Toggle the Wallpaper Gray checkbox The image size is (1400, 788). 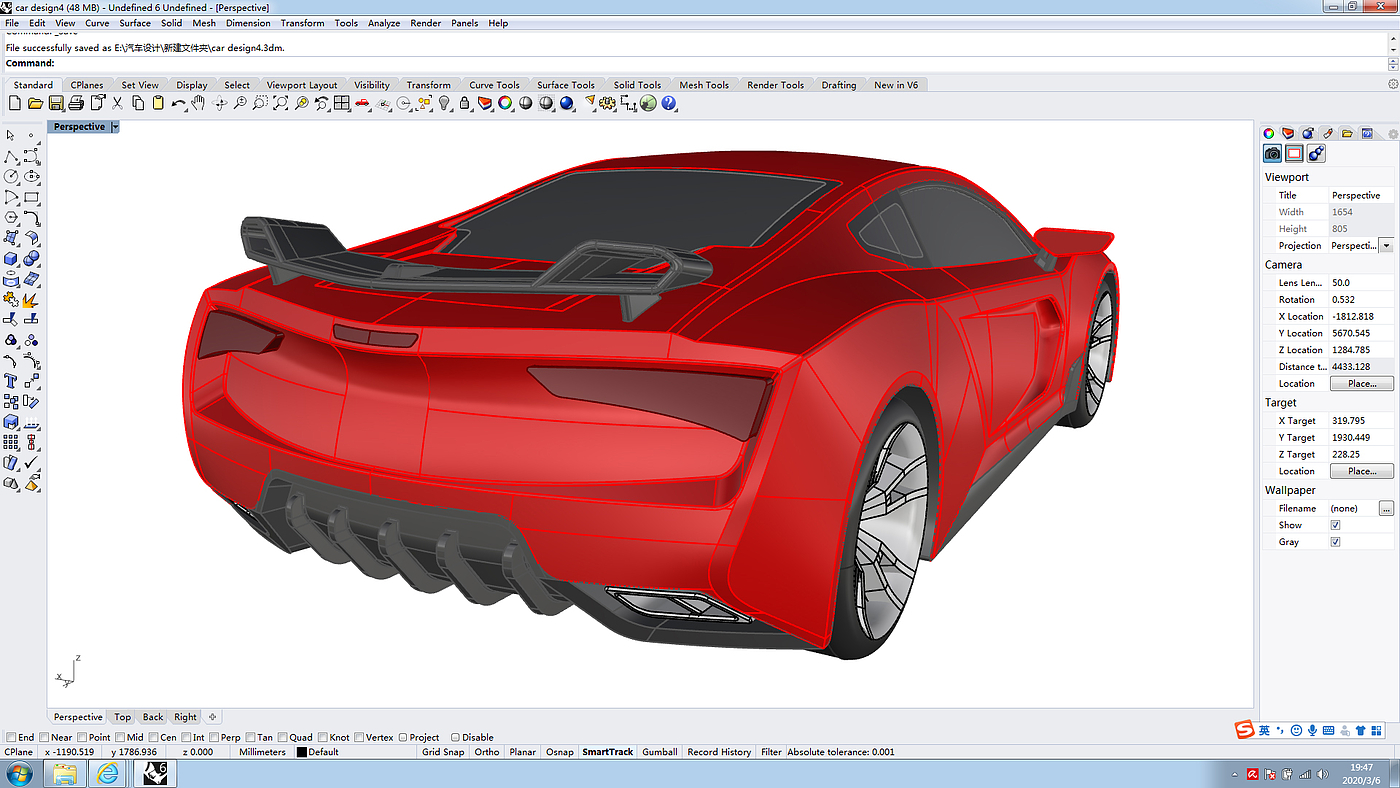1335,542
